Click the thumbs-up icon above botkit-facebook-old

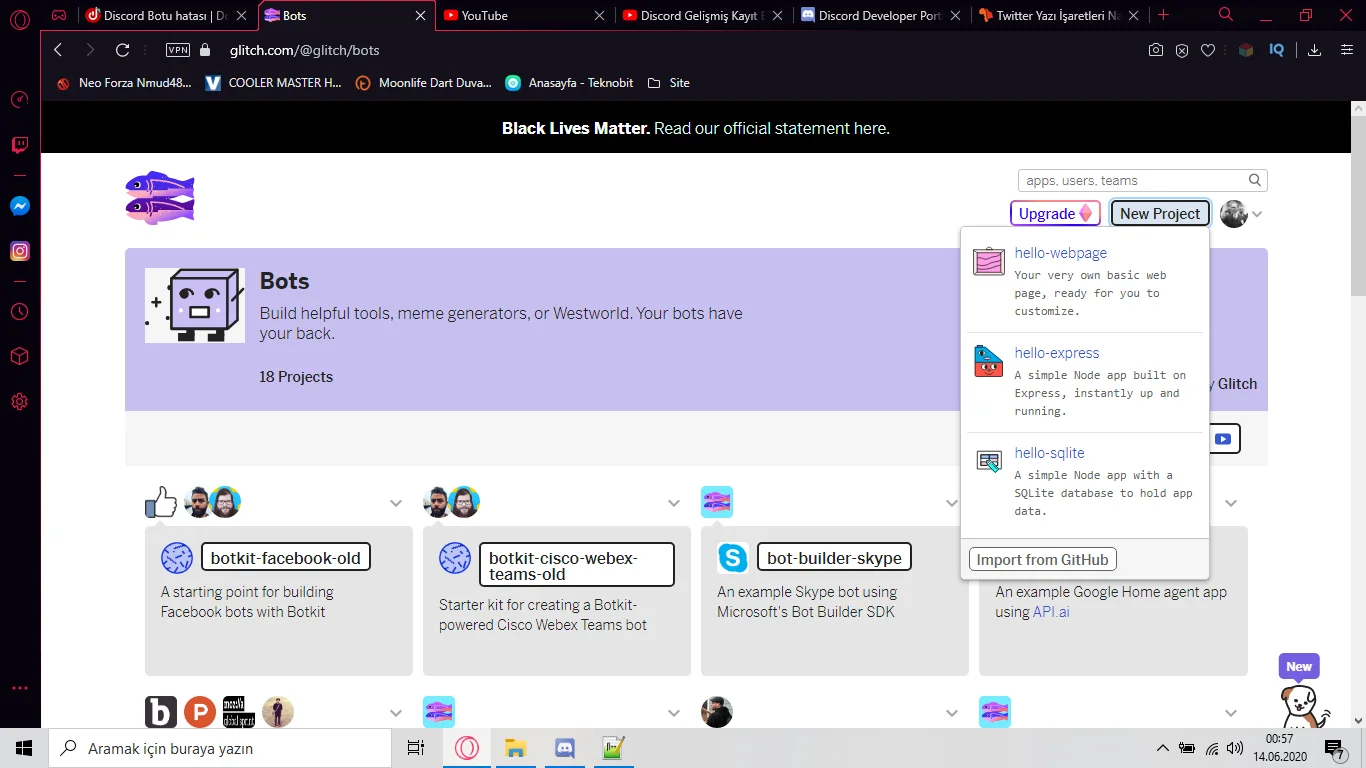[161, 502]
